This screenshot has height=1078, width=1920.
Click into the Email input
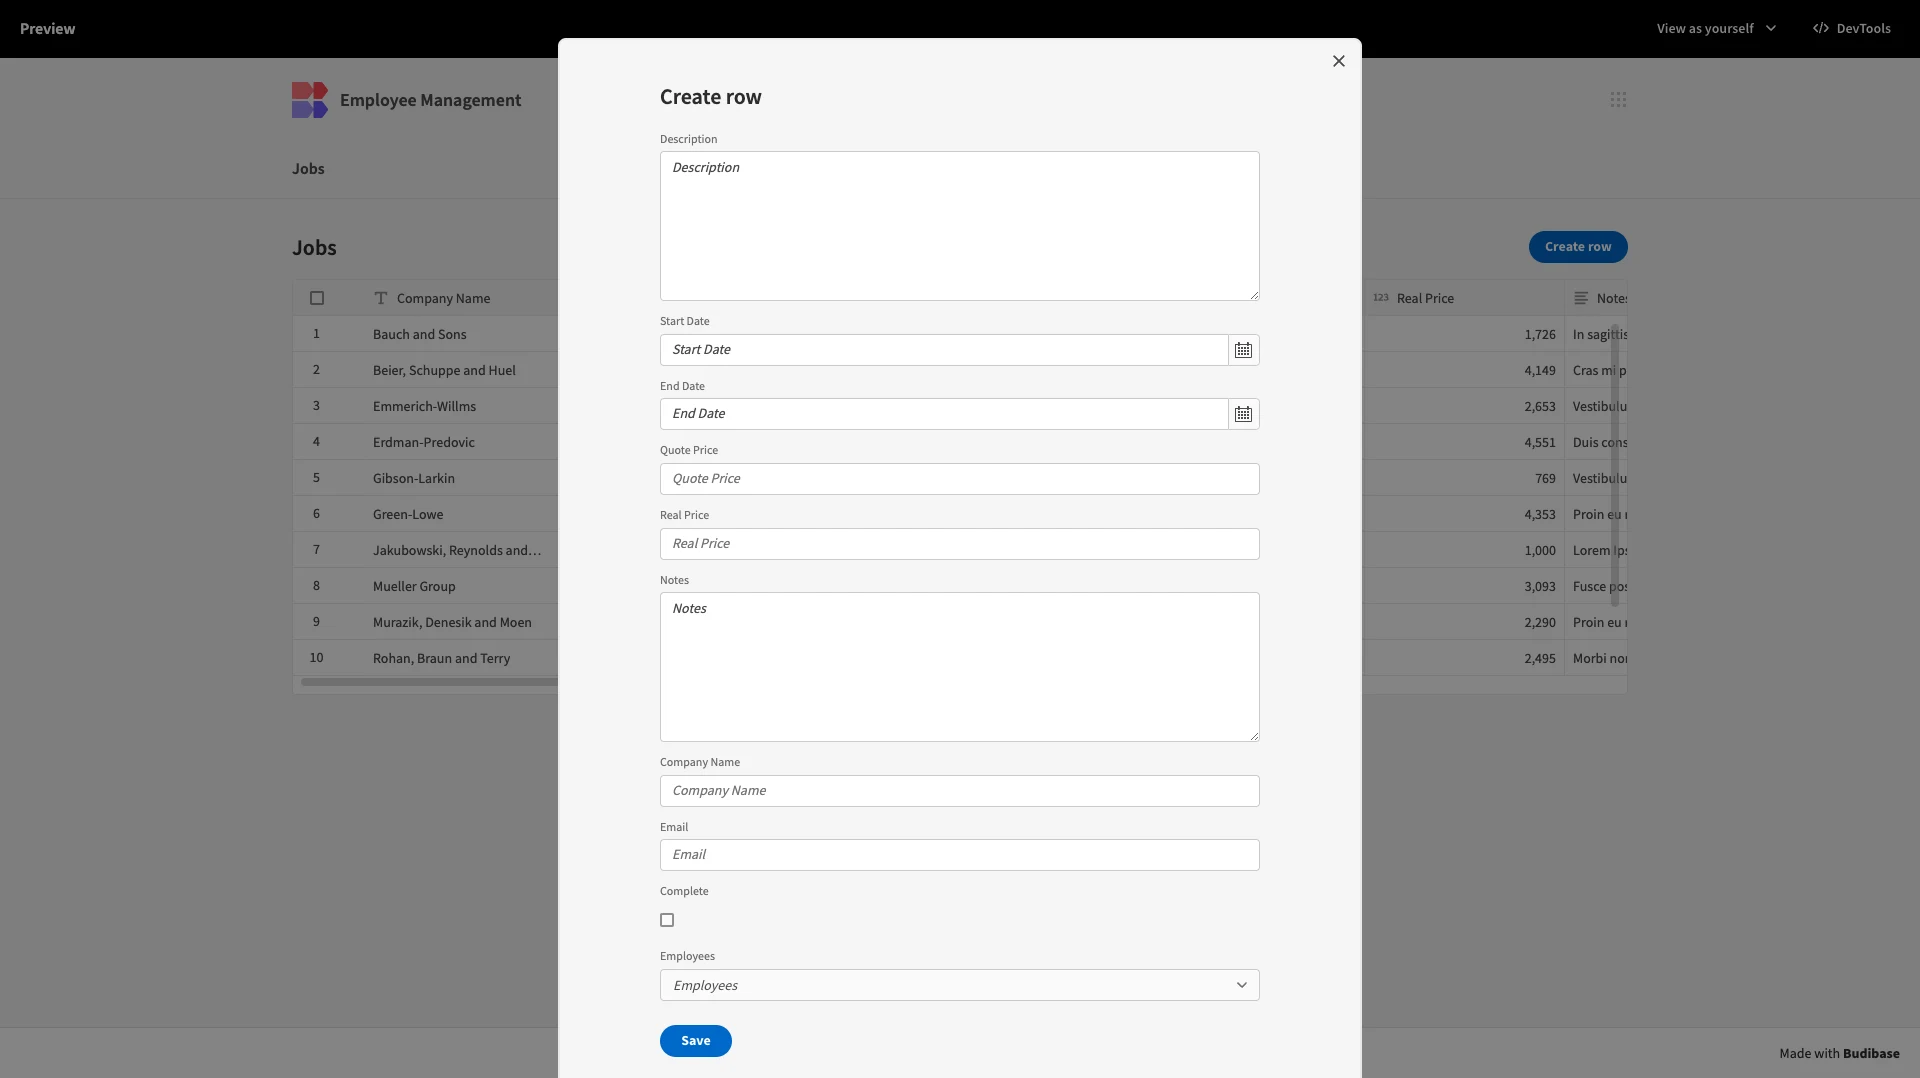coord(959,855)
